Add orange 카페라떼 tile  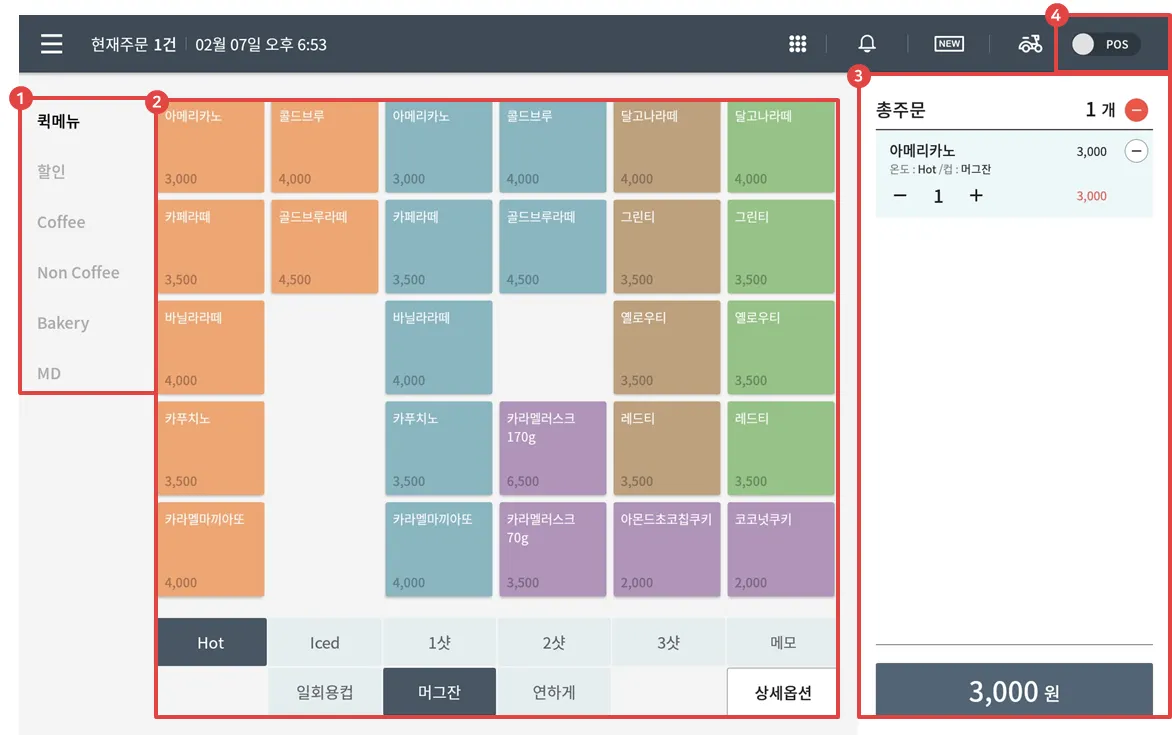coord(211,247)
